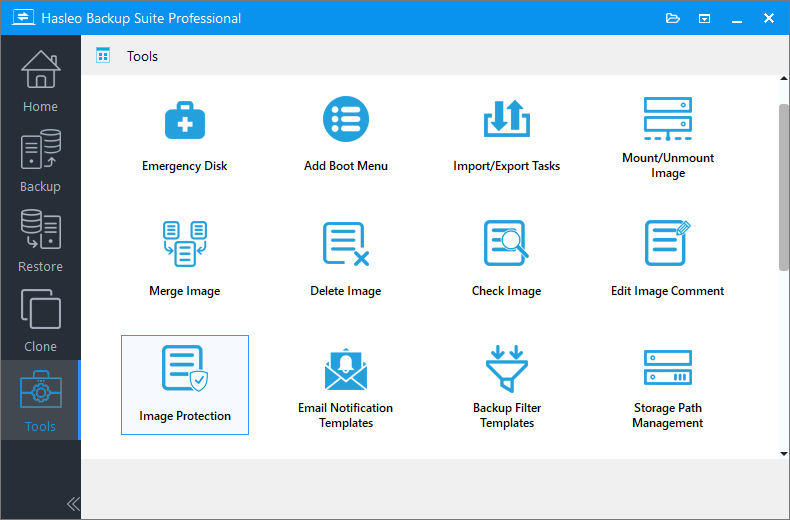Screen dimensions: 790x520
Task: Open Backup Filter Templates
Action: (506, 385)
